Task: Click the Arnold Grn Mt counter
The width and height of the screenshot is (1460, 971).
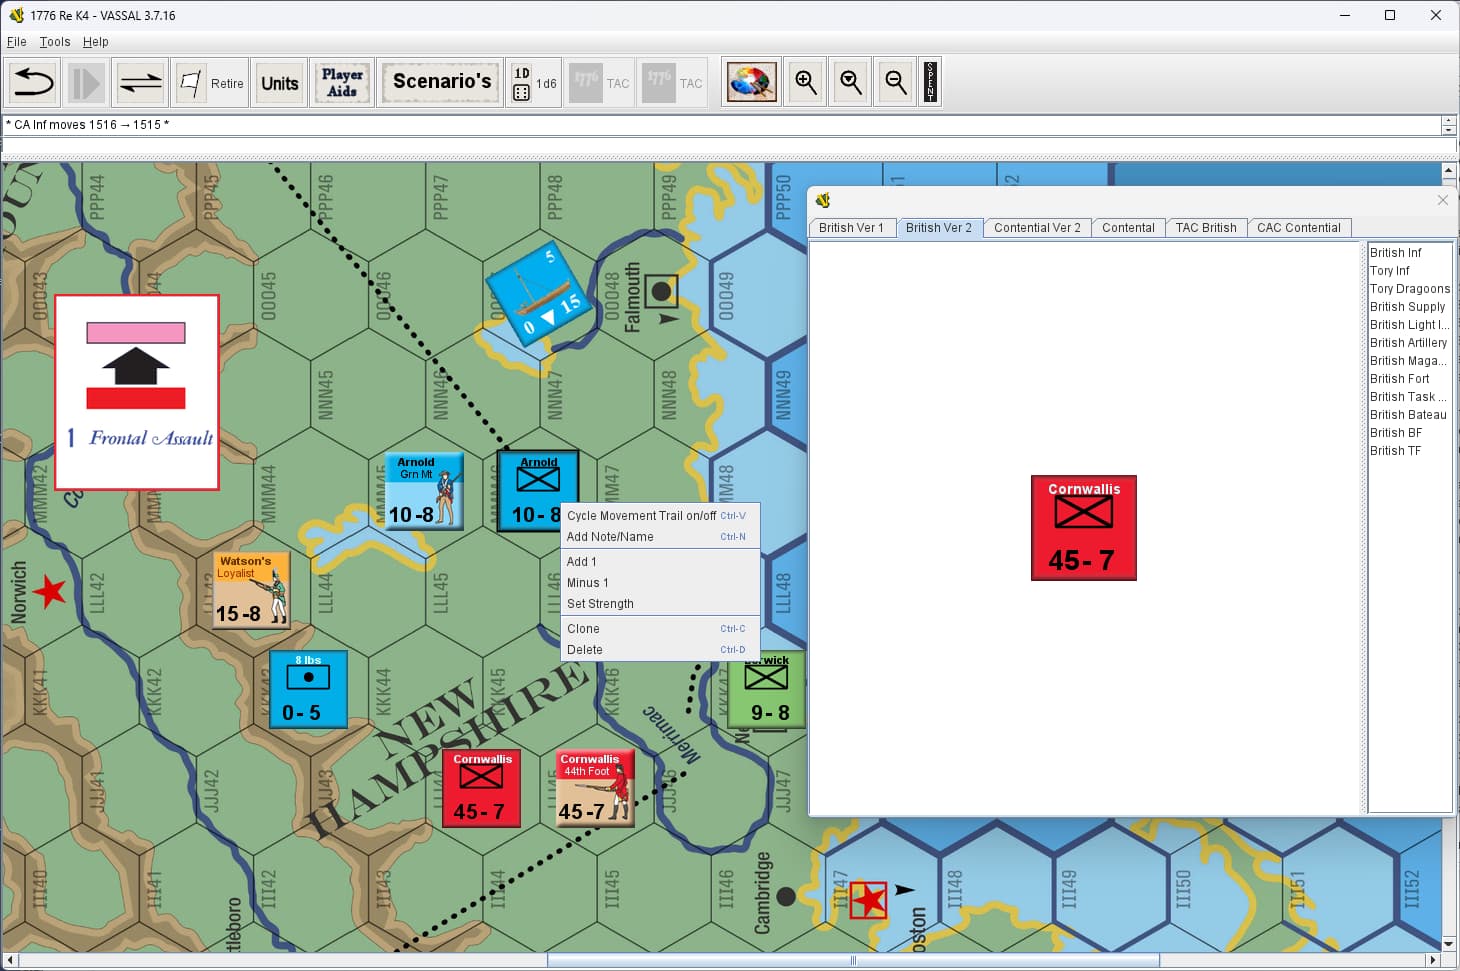Action: 424,491
